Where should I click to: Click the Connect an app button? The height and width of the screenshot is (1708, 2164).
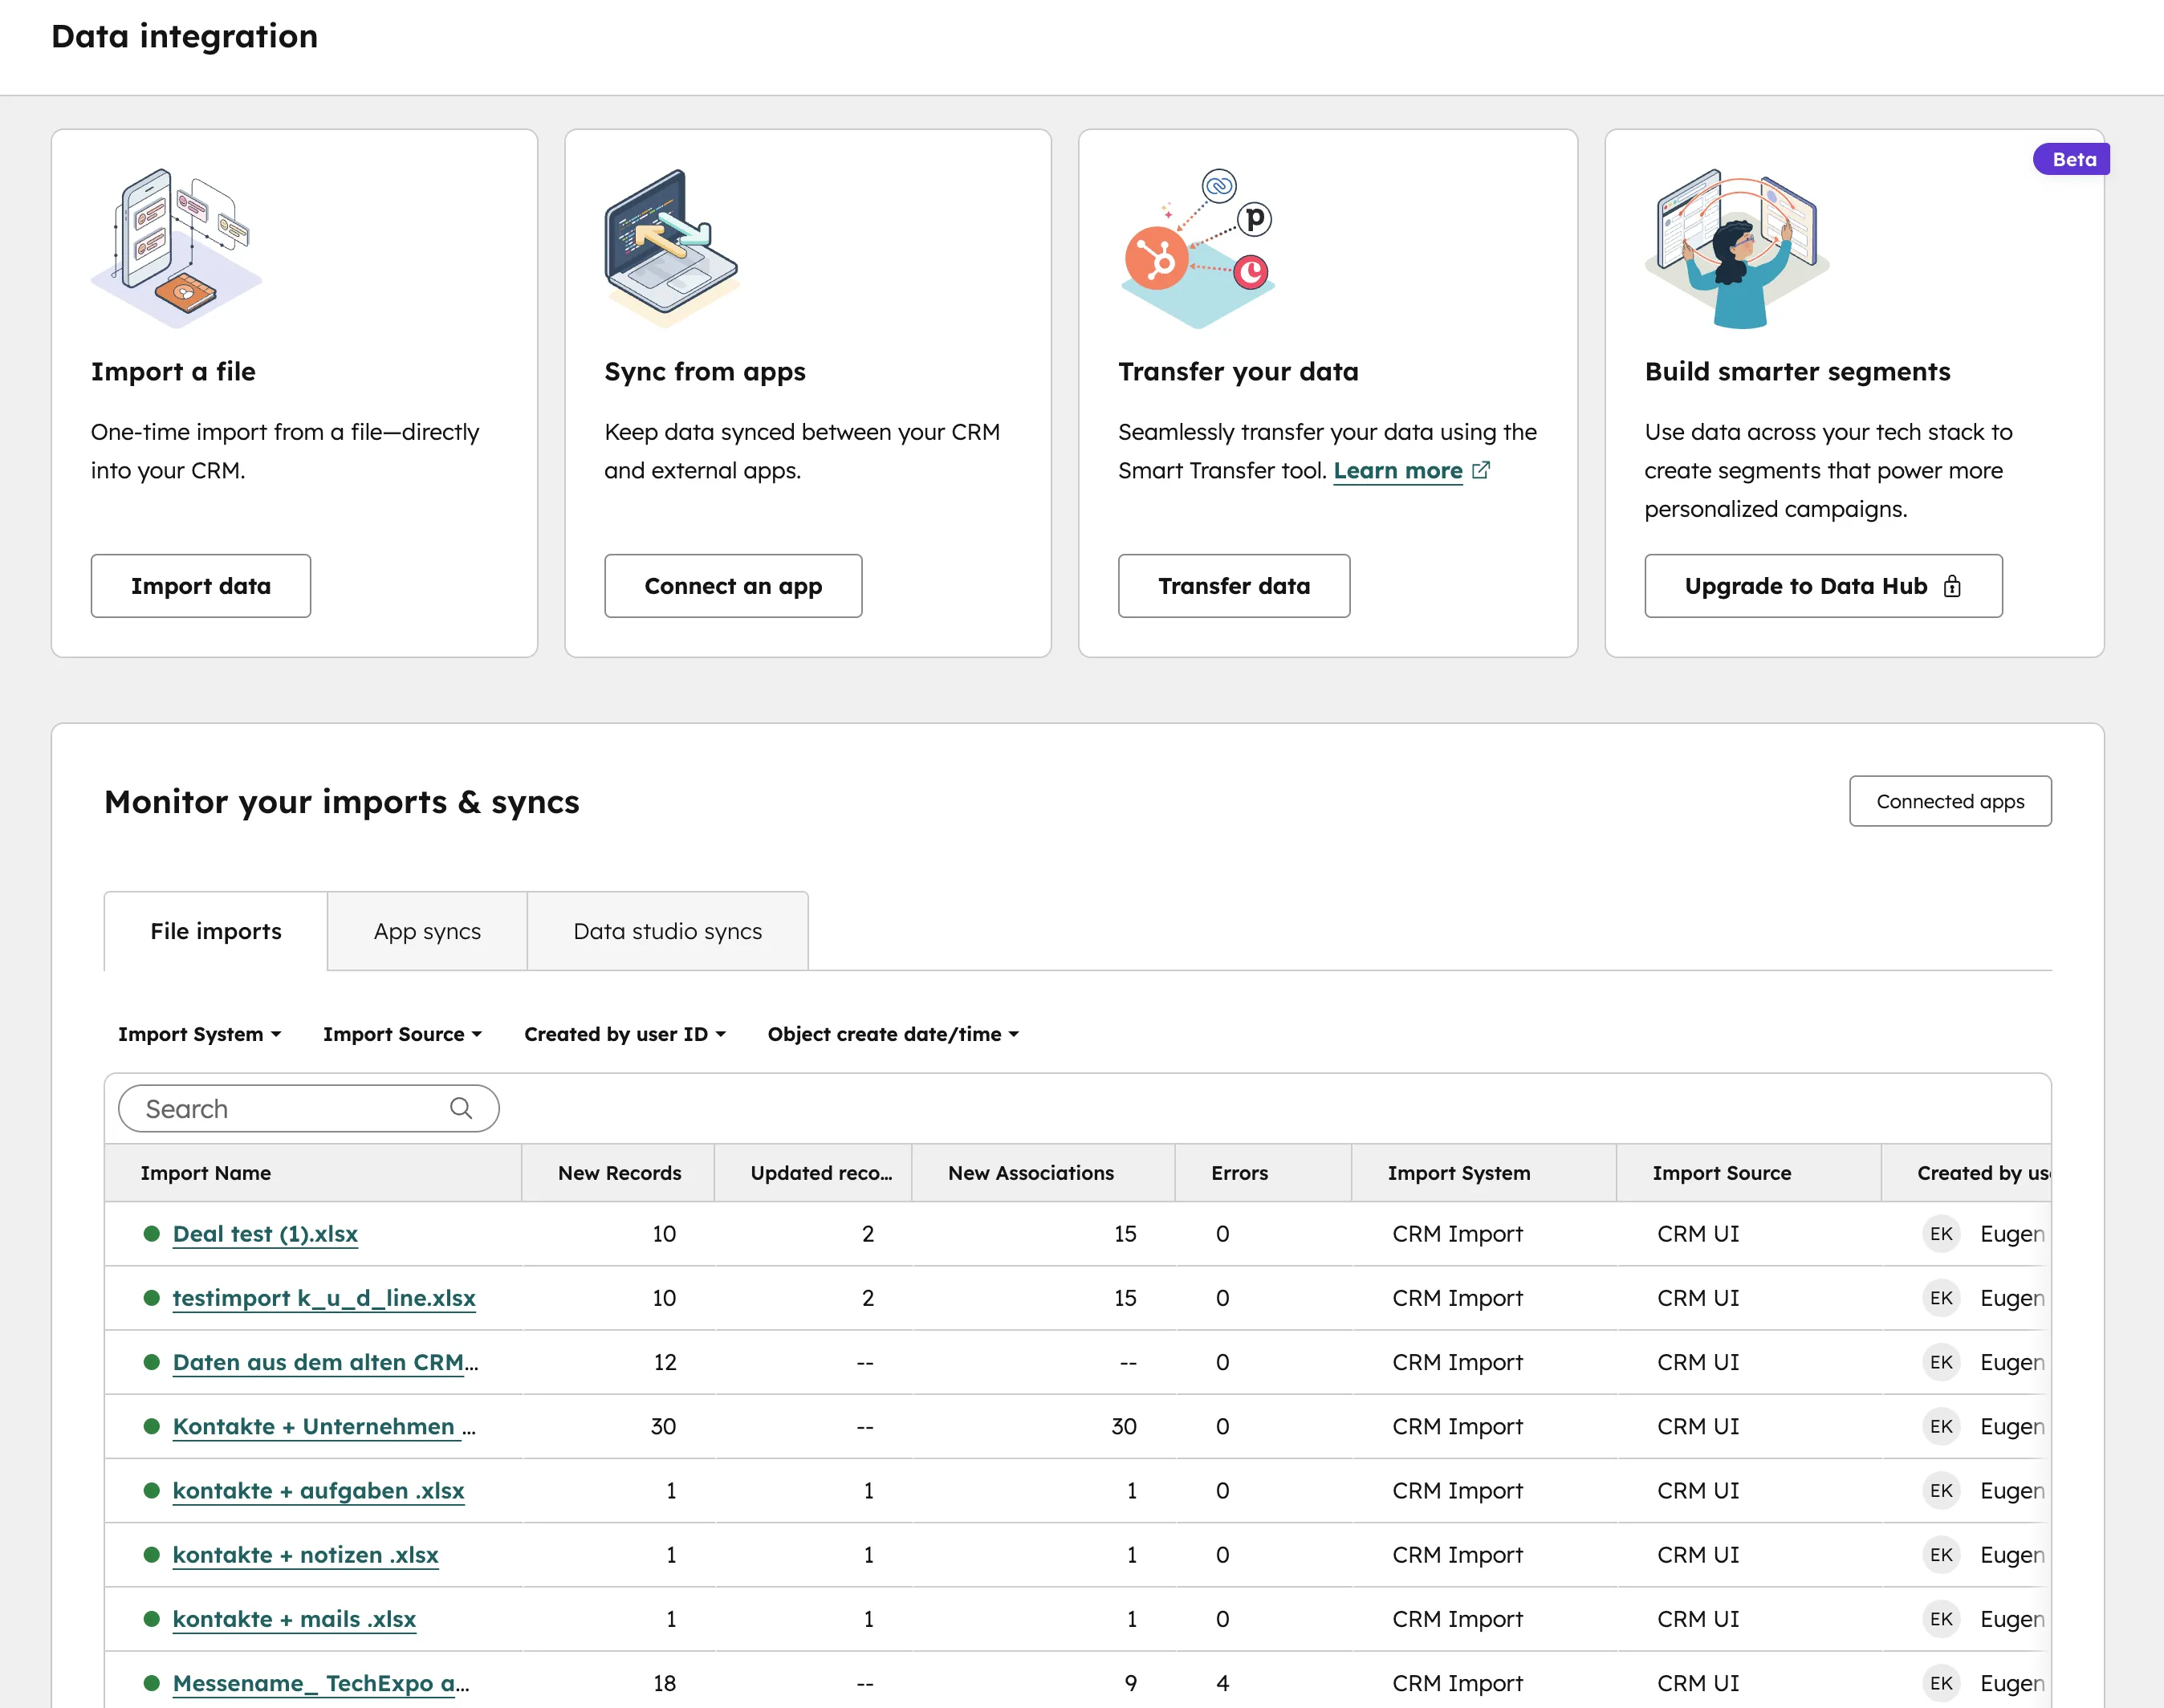[733, 586]
